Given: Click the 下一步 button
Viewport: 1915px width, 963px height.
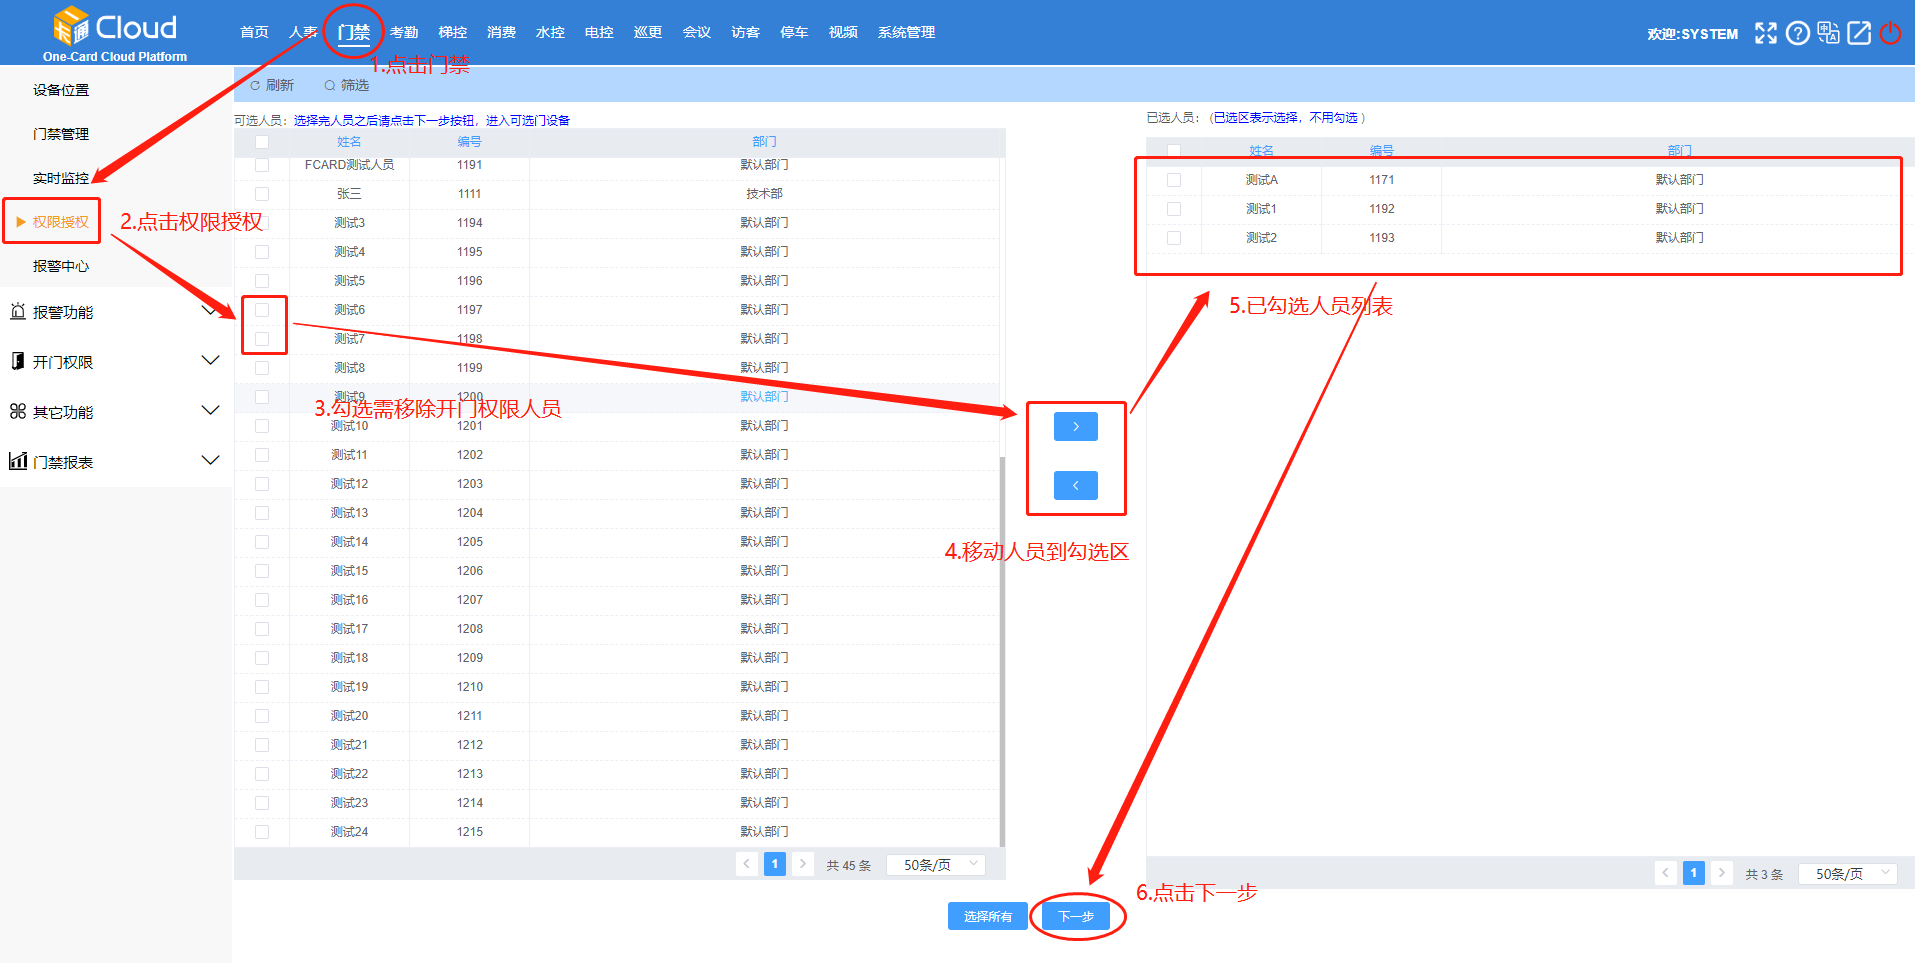Looking at the screenshot, I should point(1076,916).
